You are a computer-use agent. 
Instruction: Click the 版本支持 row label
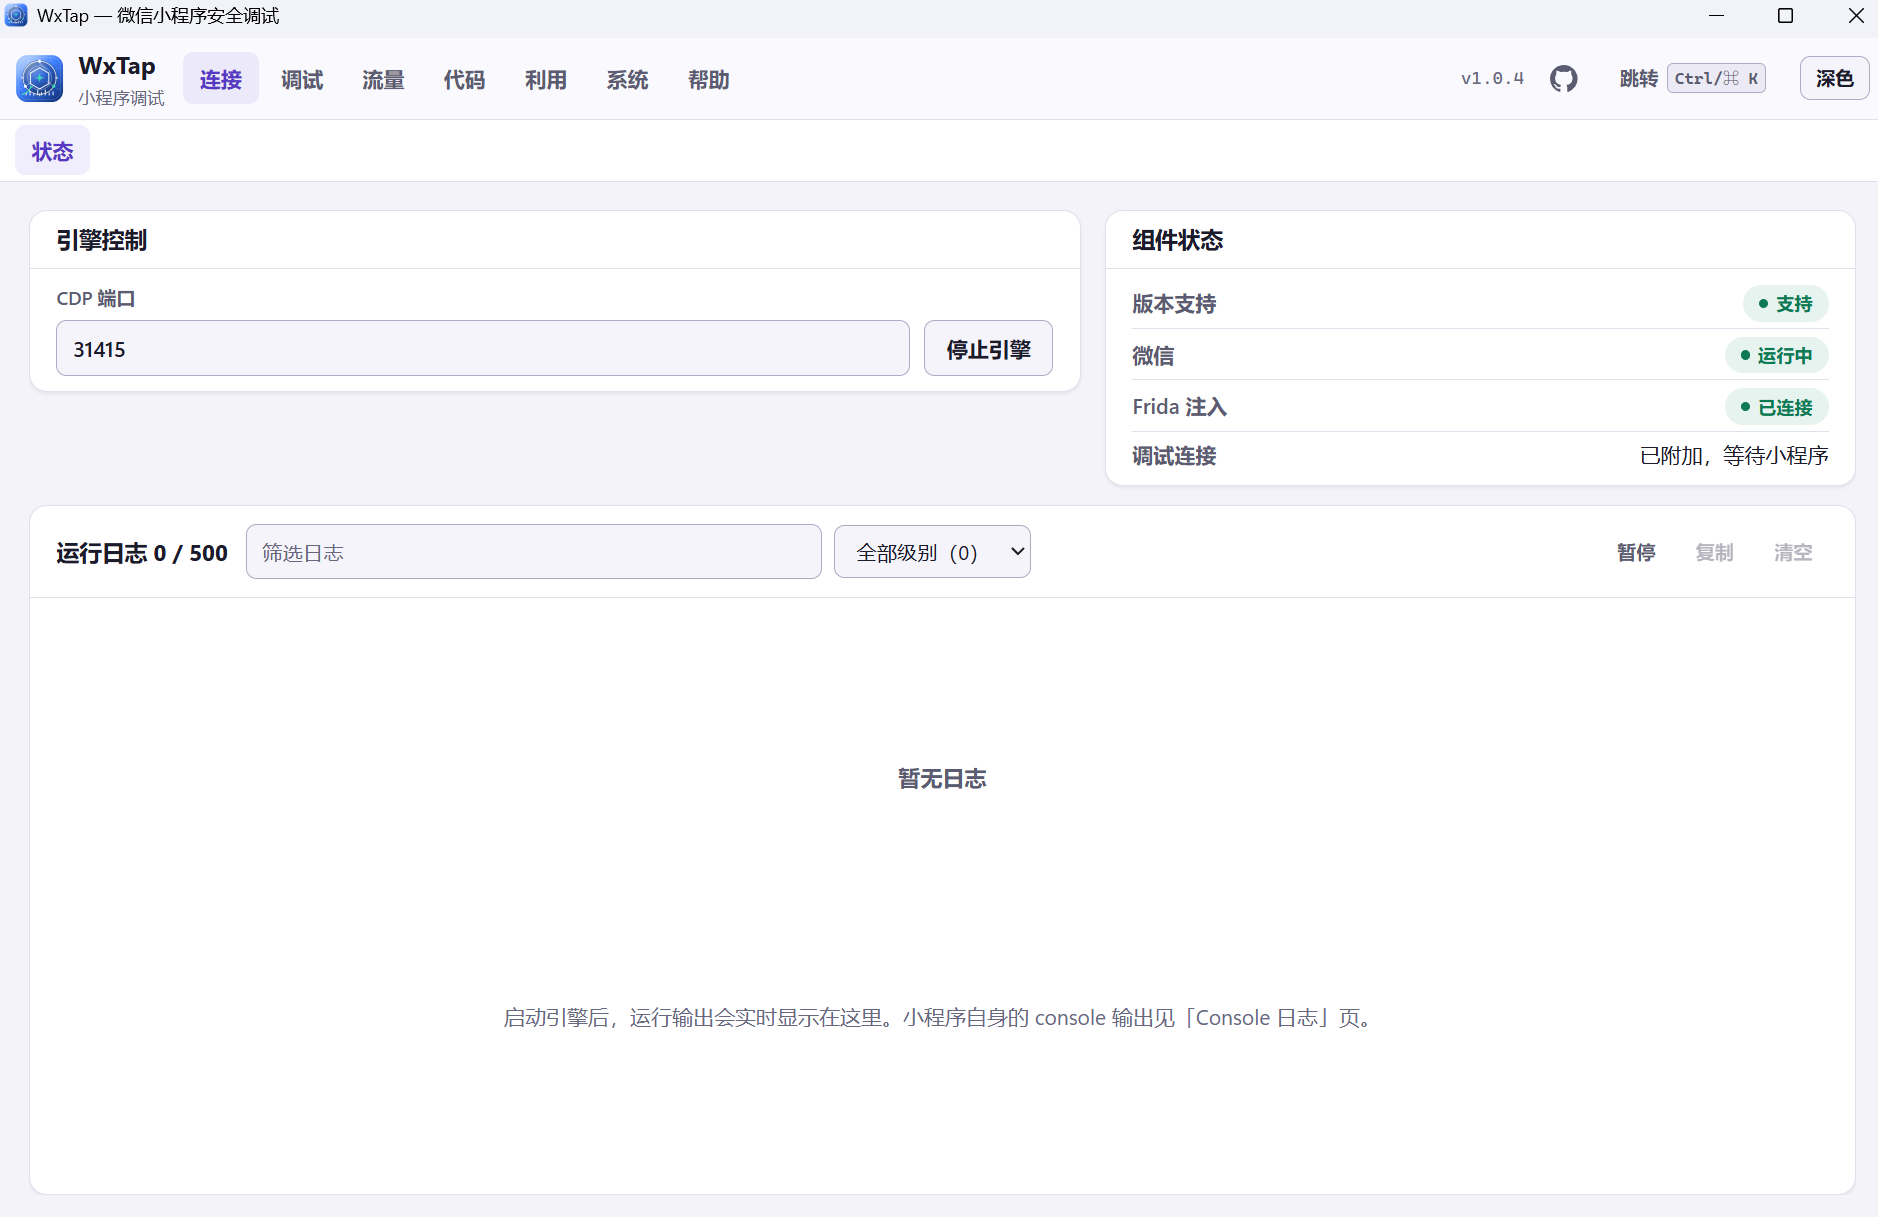coord(1174,304)
